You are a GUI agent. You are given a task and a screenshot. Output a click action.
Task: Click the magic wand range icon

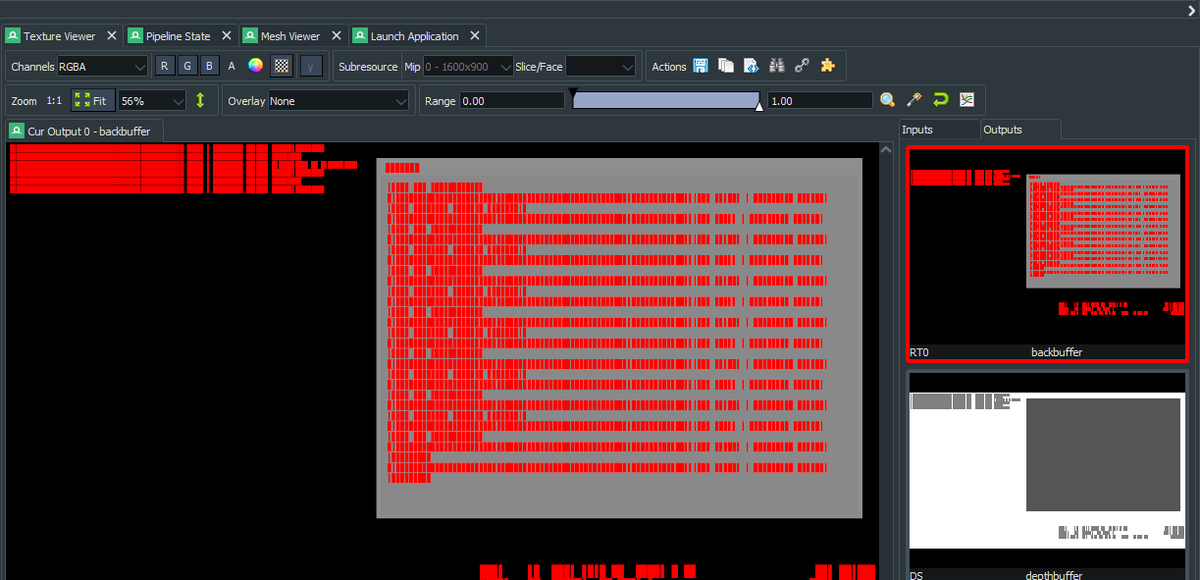913,100
